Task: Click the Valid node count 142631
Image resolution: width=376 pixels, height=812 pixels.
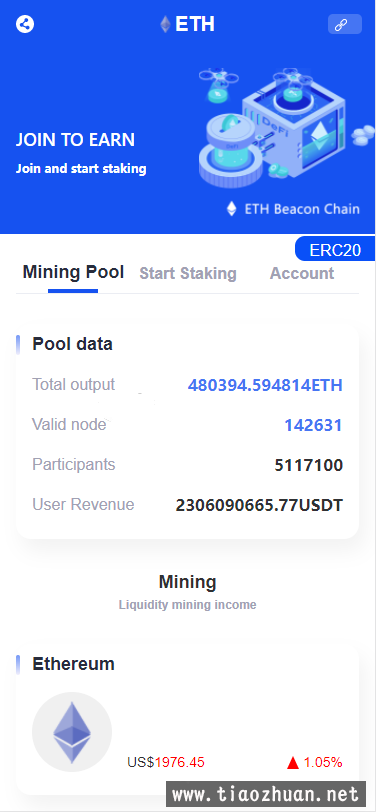Action: 313,425
